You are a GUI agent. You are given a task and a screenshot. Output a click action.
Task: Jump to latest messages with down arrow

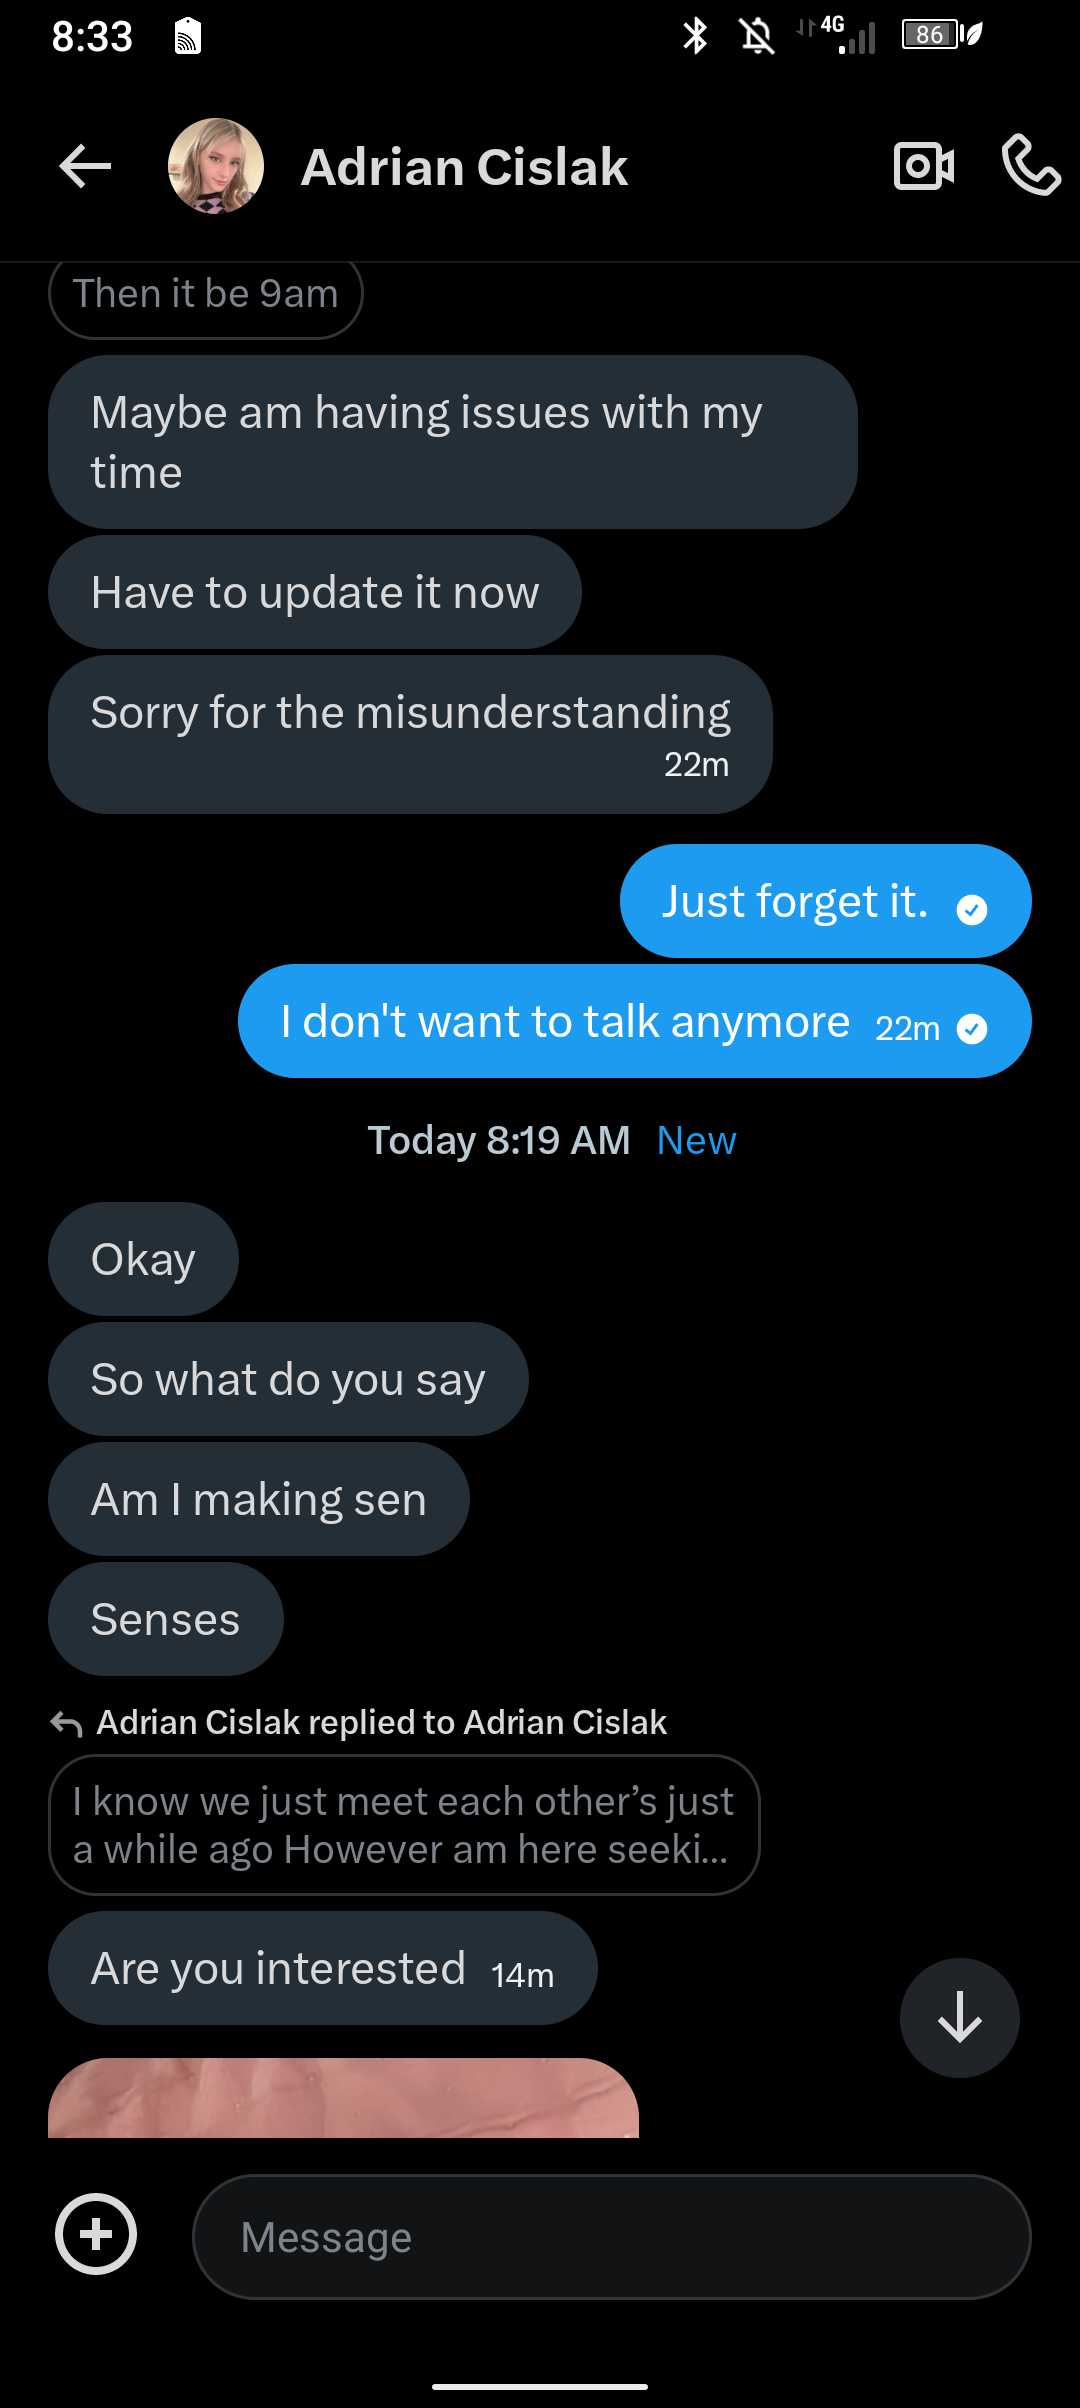[x=959, y=2017]
